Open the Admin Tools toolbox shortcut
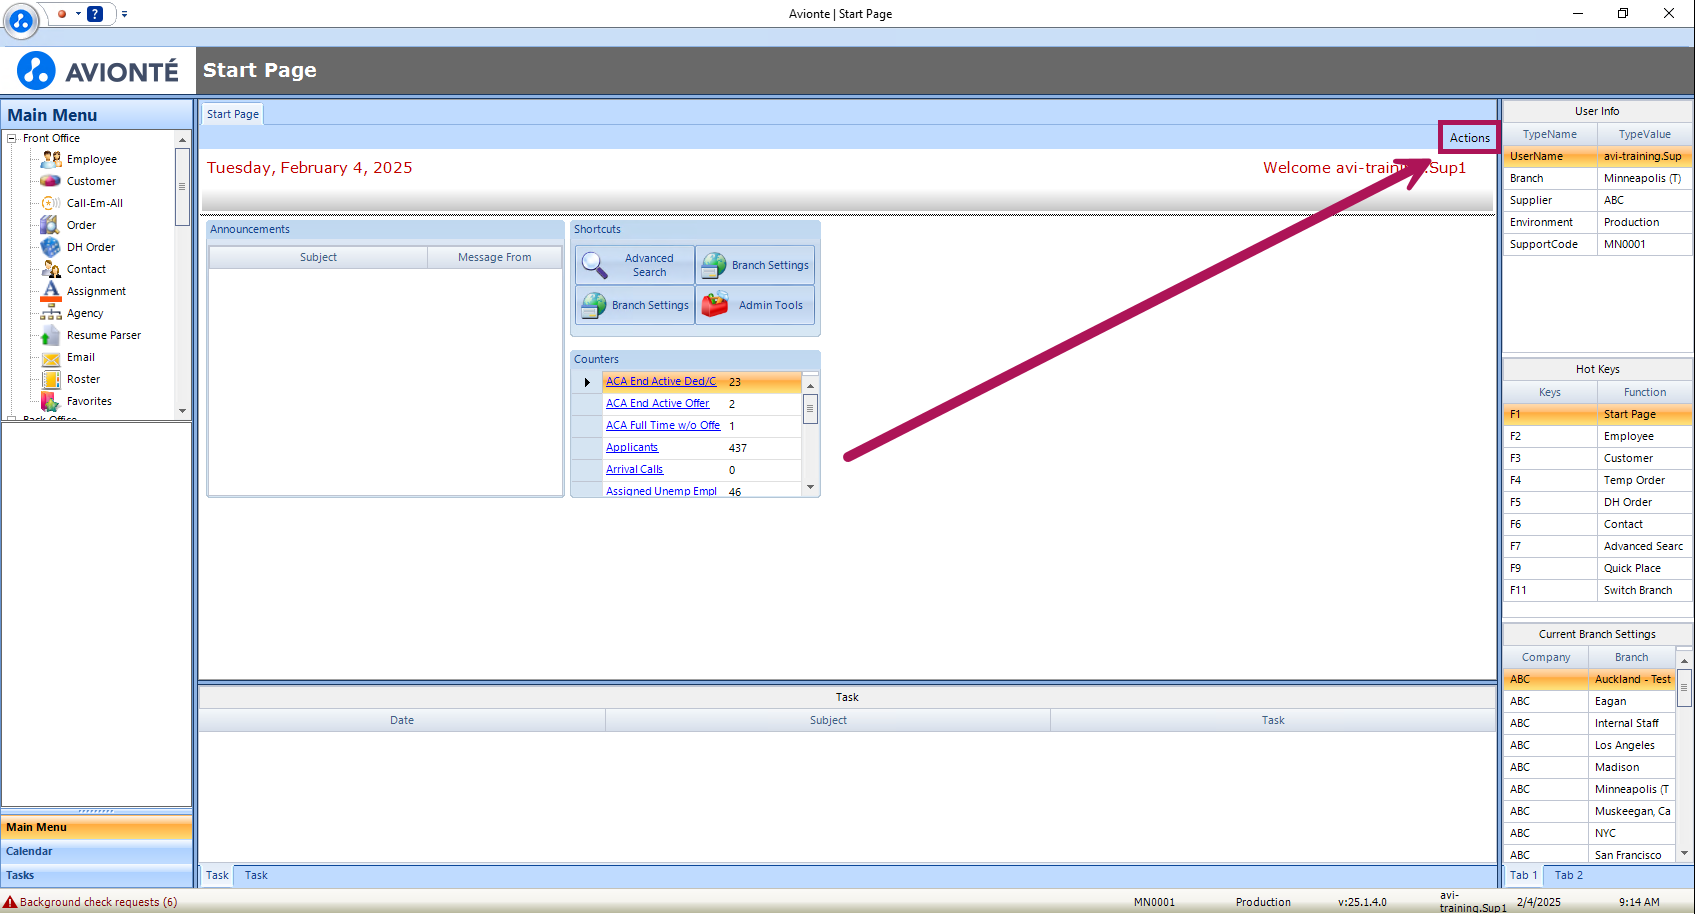Image resolution: width=1695 pixels, height=914 pixels. (x=715, y=305)
